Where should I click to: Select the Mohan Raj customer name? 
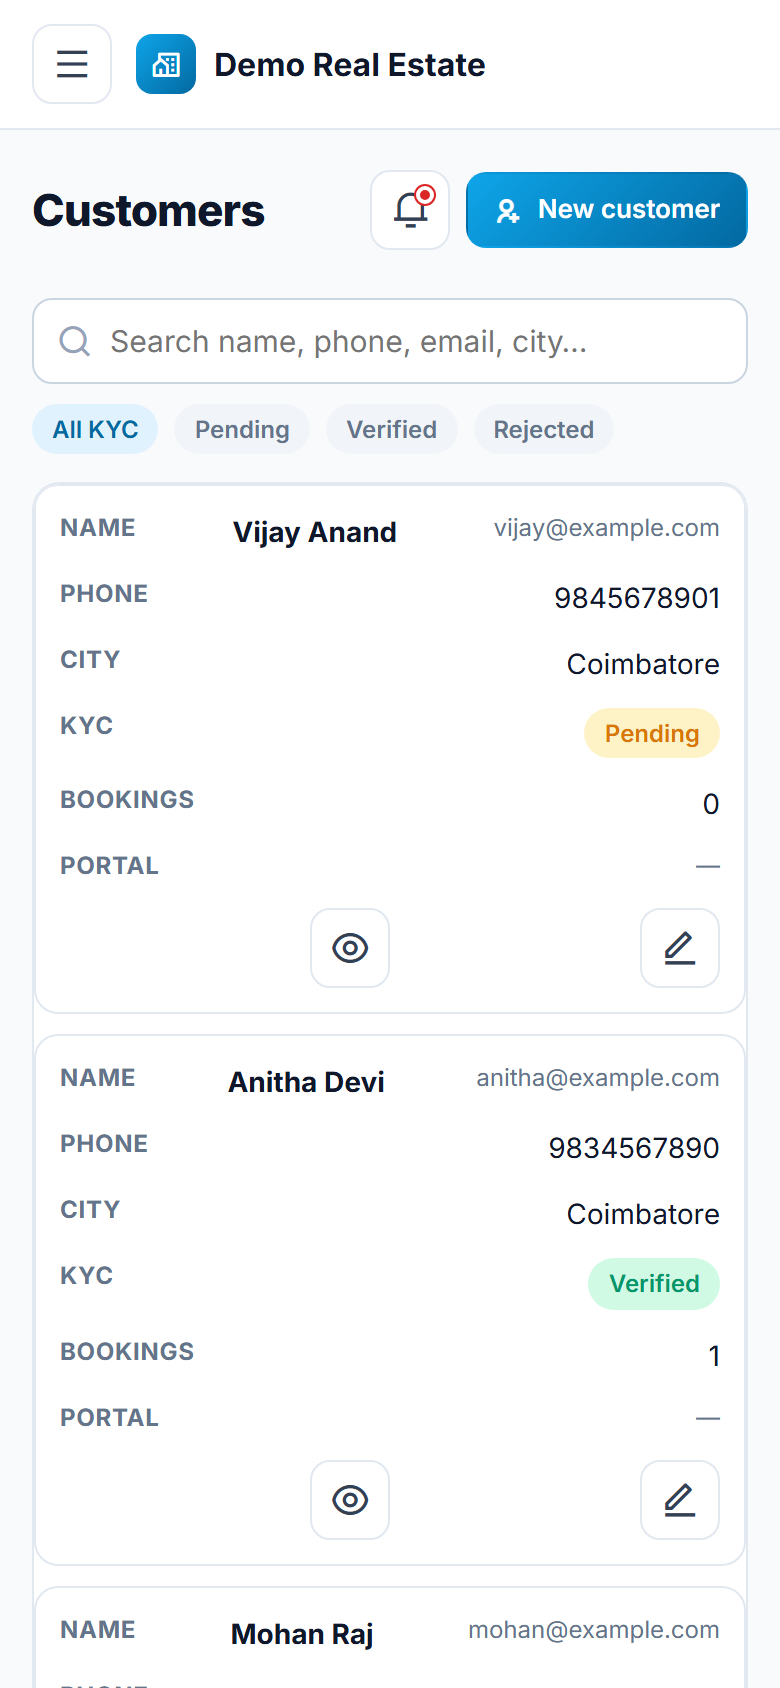302,1634
